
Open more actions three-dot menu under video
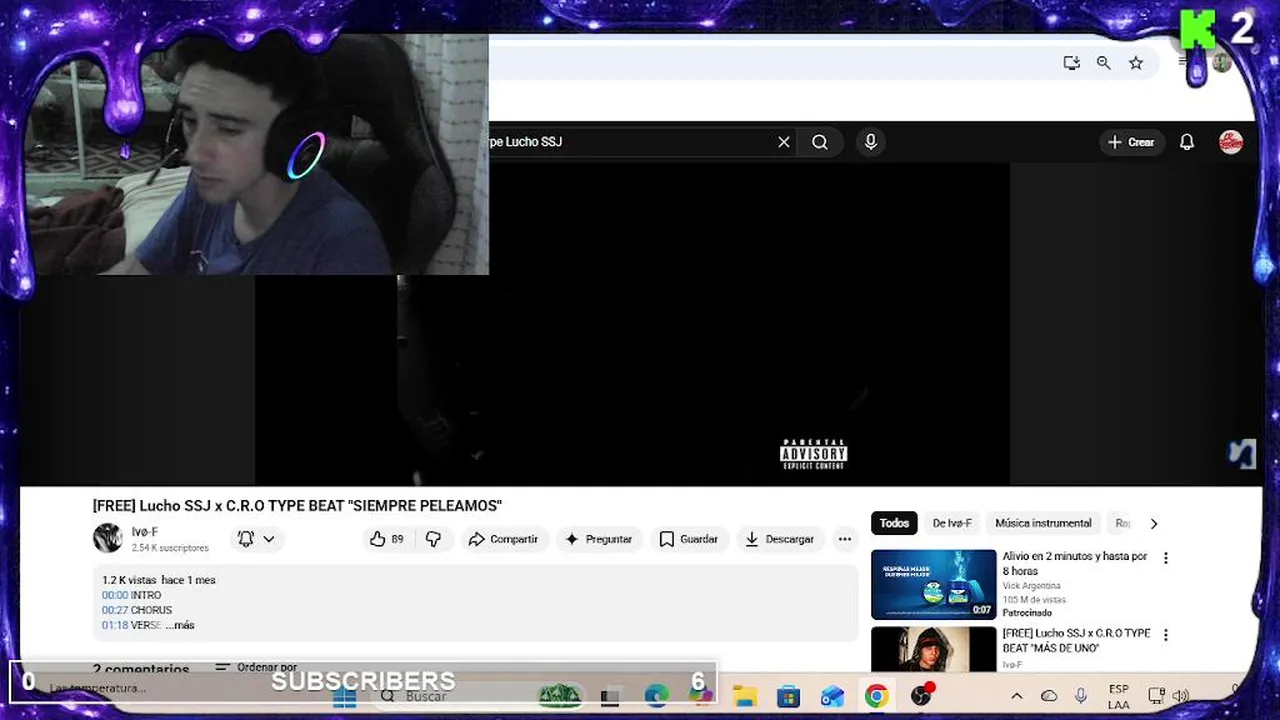click(x=845, y=539)
